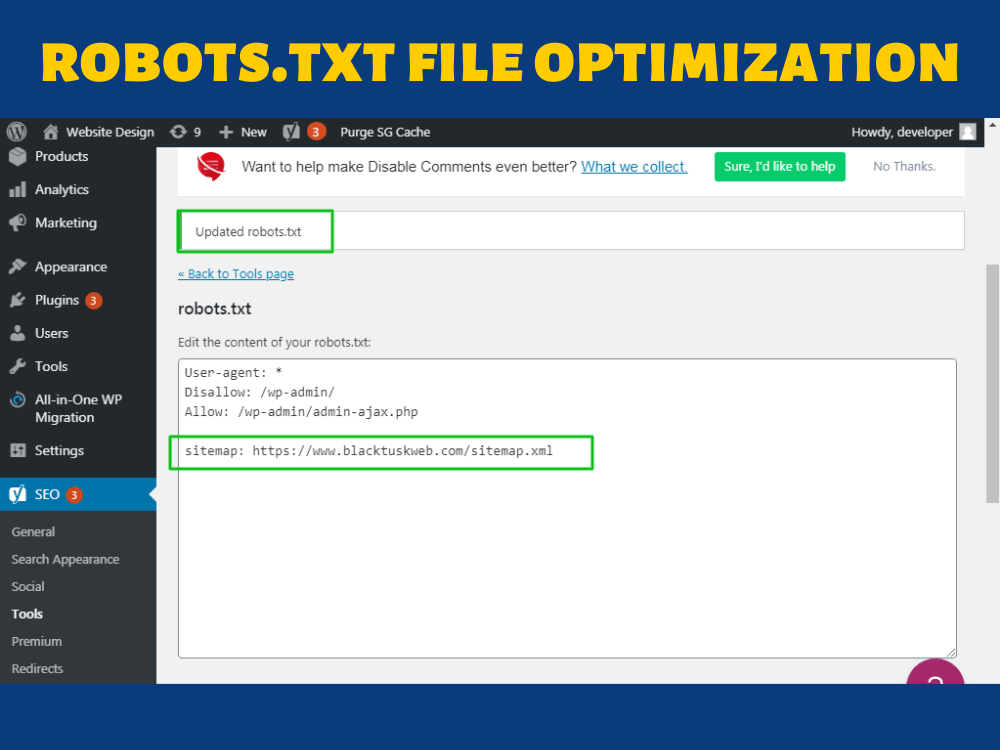Click the scrollbar up arrow

992,126
